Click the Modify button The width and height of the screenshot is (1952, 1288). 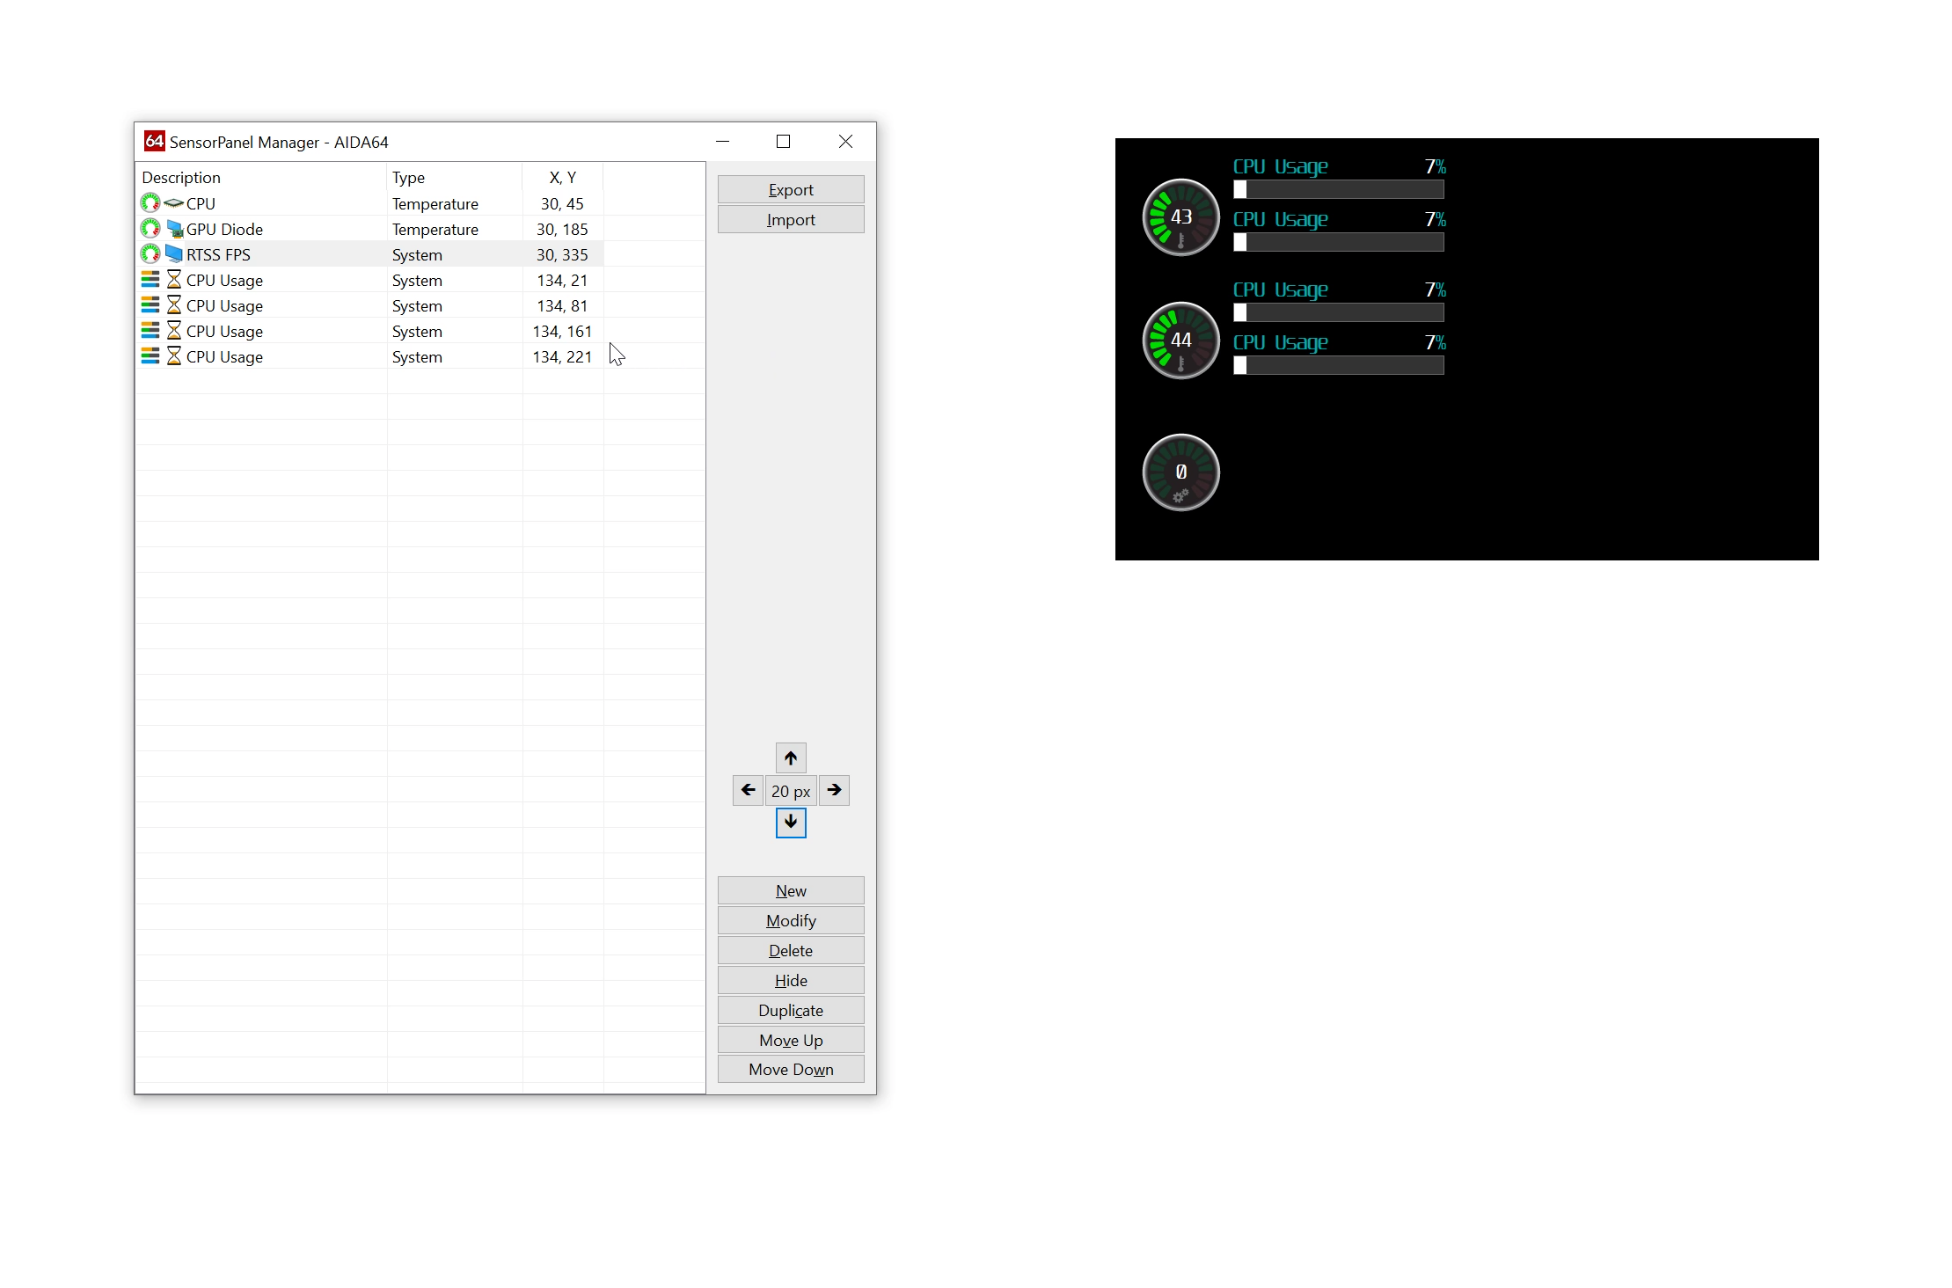[x=791, y=921]
